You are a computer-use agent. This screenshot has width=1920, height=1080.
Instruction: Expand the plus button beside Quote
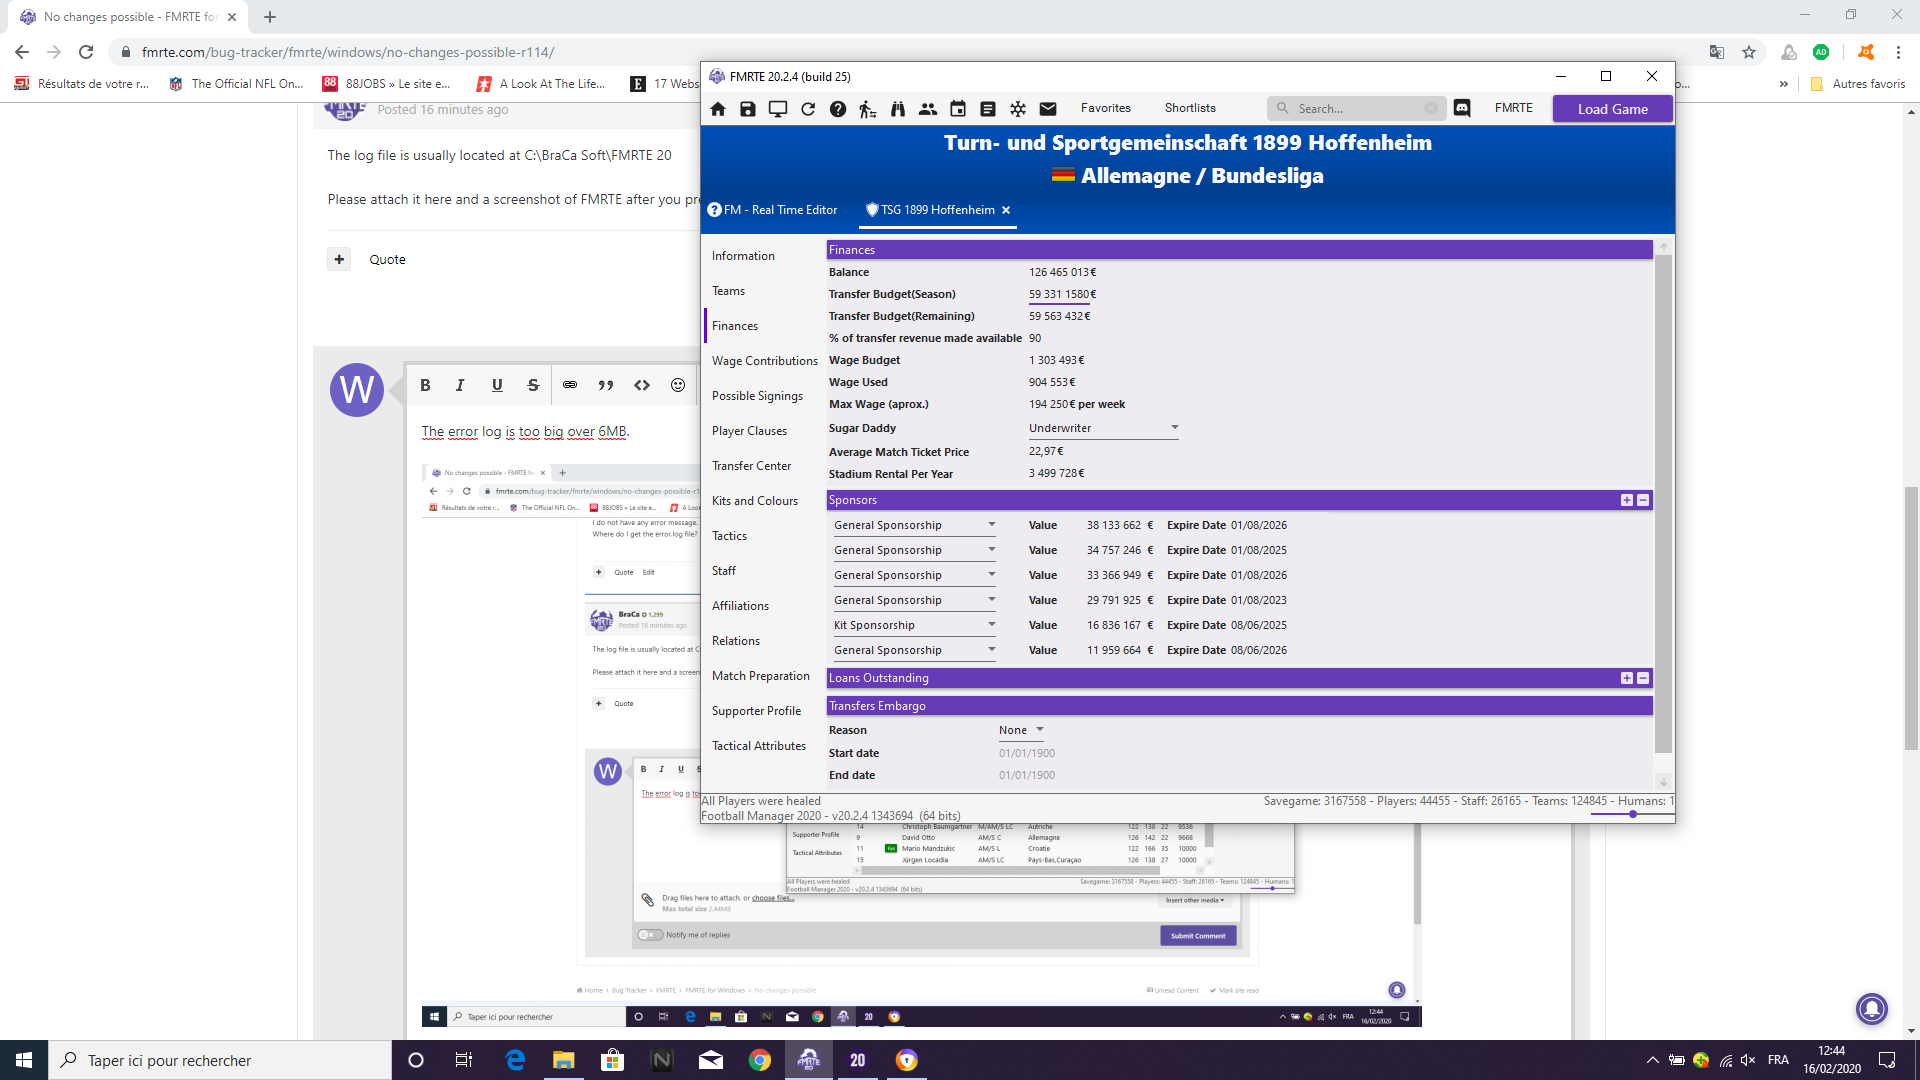(339, 259)
